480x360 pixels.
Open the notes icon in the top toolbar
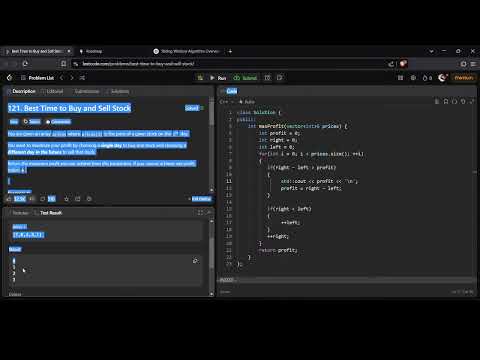280,78
